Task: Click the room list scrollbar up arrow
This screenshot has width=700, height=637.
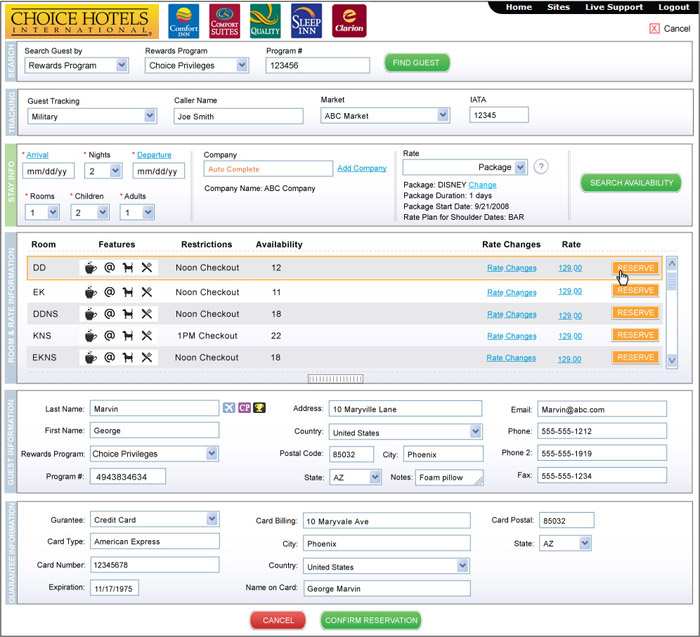Action: coord(672,264)
